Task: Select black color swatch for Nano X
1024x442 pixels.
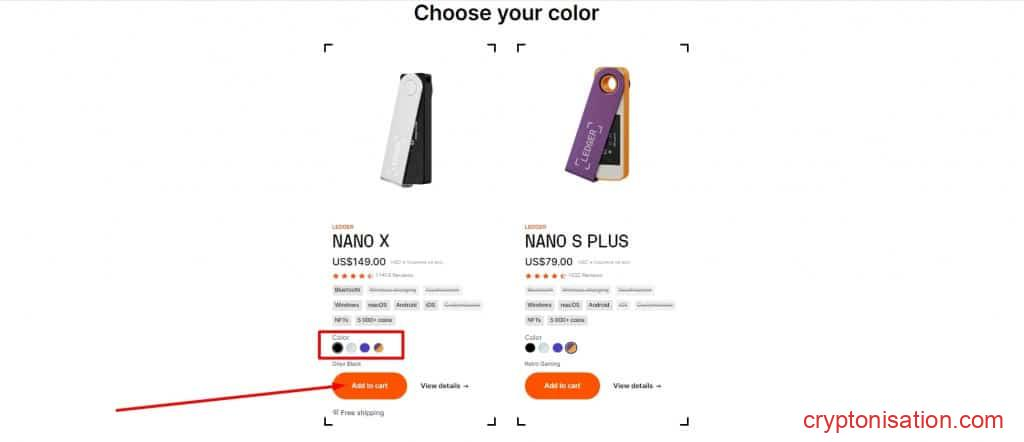Action: point(338,348)
